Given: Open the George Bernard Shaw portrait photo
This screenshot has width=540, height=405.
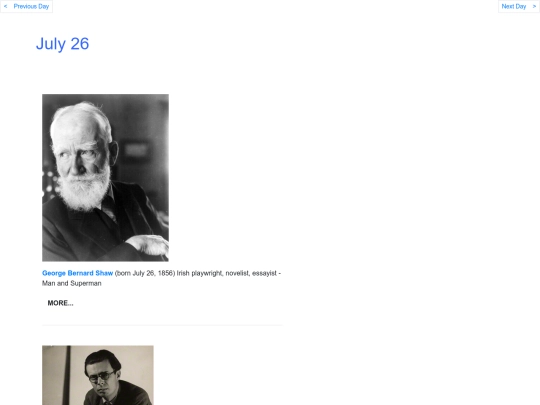Looking at the screenshot, I should tap(105, 178).
